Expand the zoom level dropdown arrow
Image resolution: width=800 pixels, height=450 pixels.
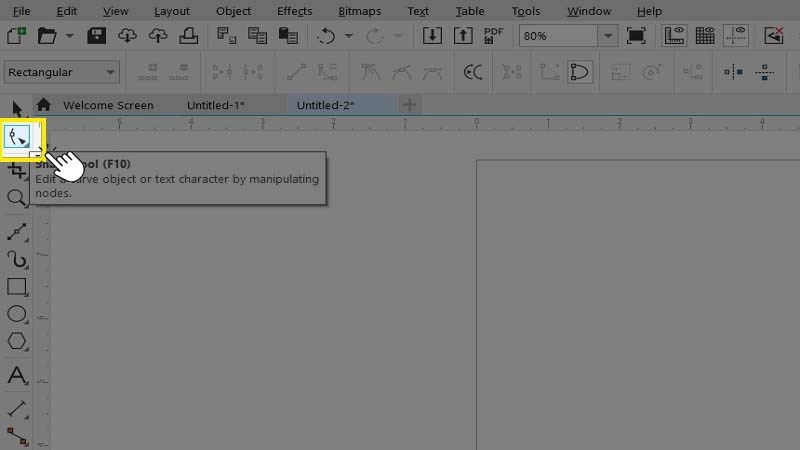click(608, 36)
